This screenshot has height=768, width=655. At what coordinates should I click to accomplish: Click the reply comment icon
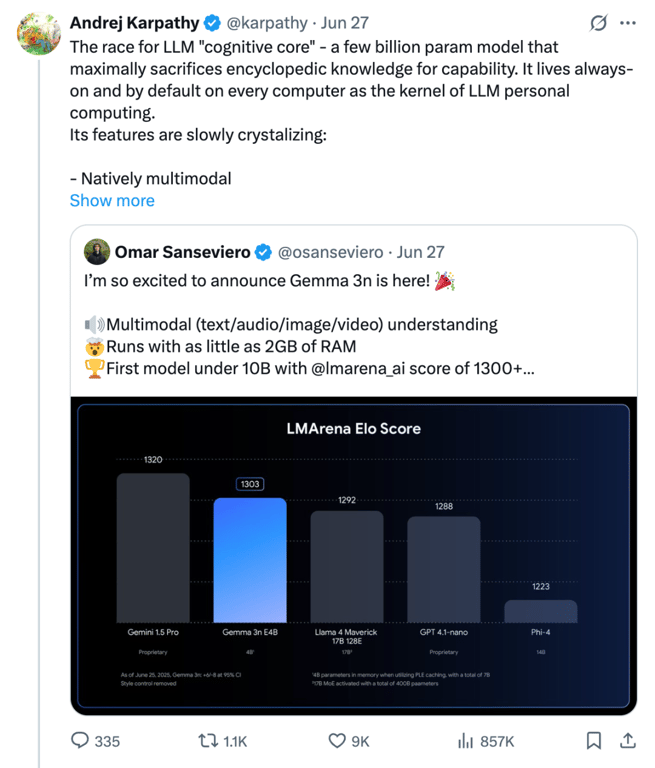point(80,741)
